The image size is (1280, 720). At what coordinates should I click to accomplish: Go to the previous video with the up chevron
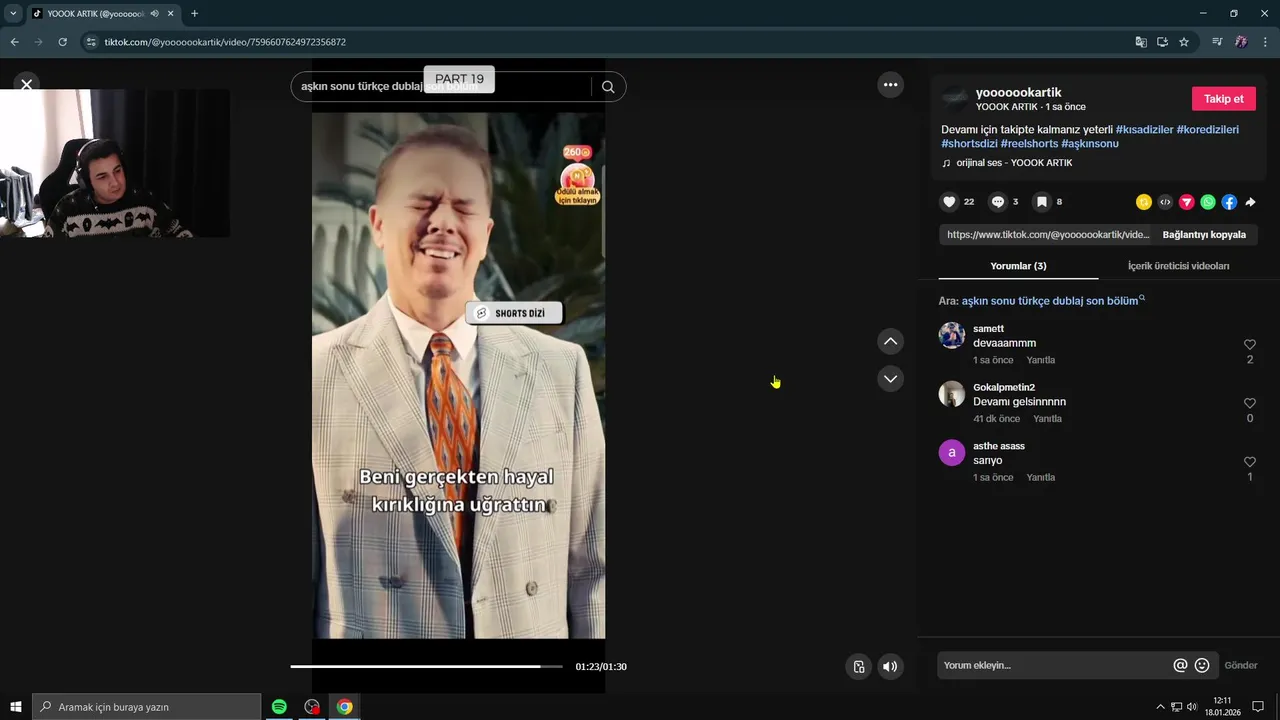point(890,342)
